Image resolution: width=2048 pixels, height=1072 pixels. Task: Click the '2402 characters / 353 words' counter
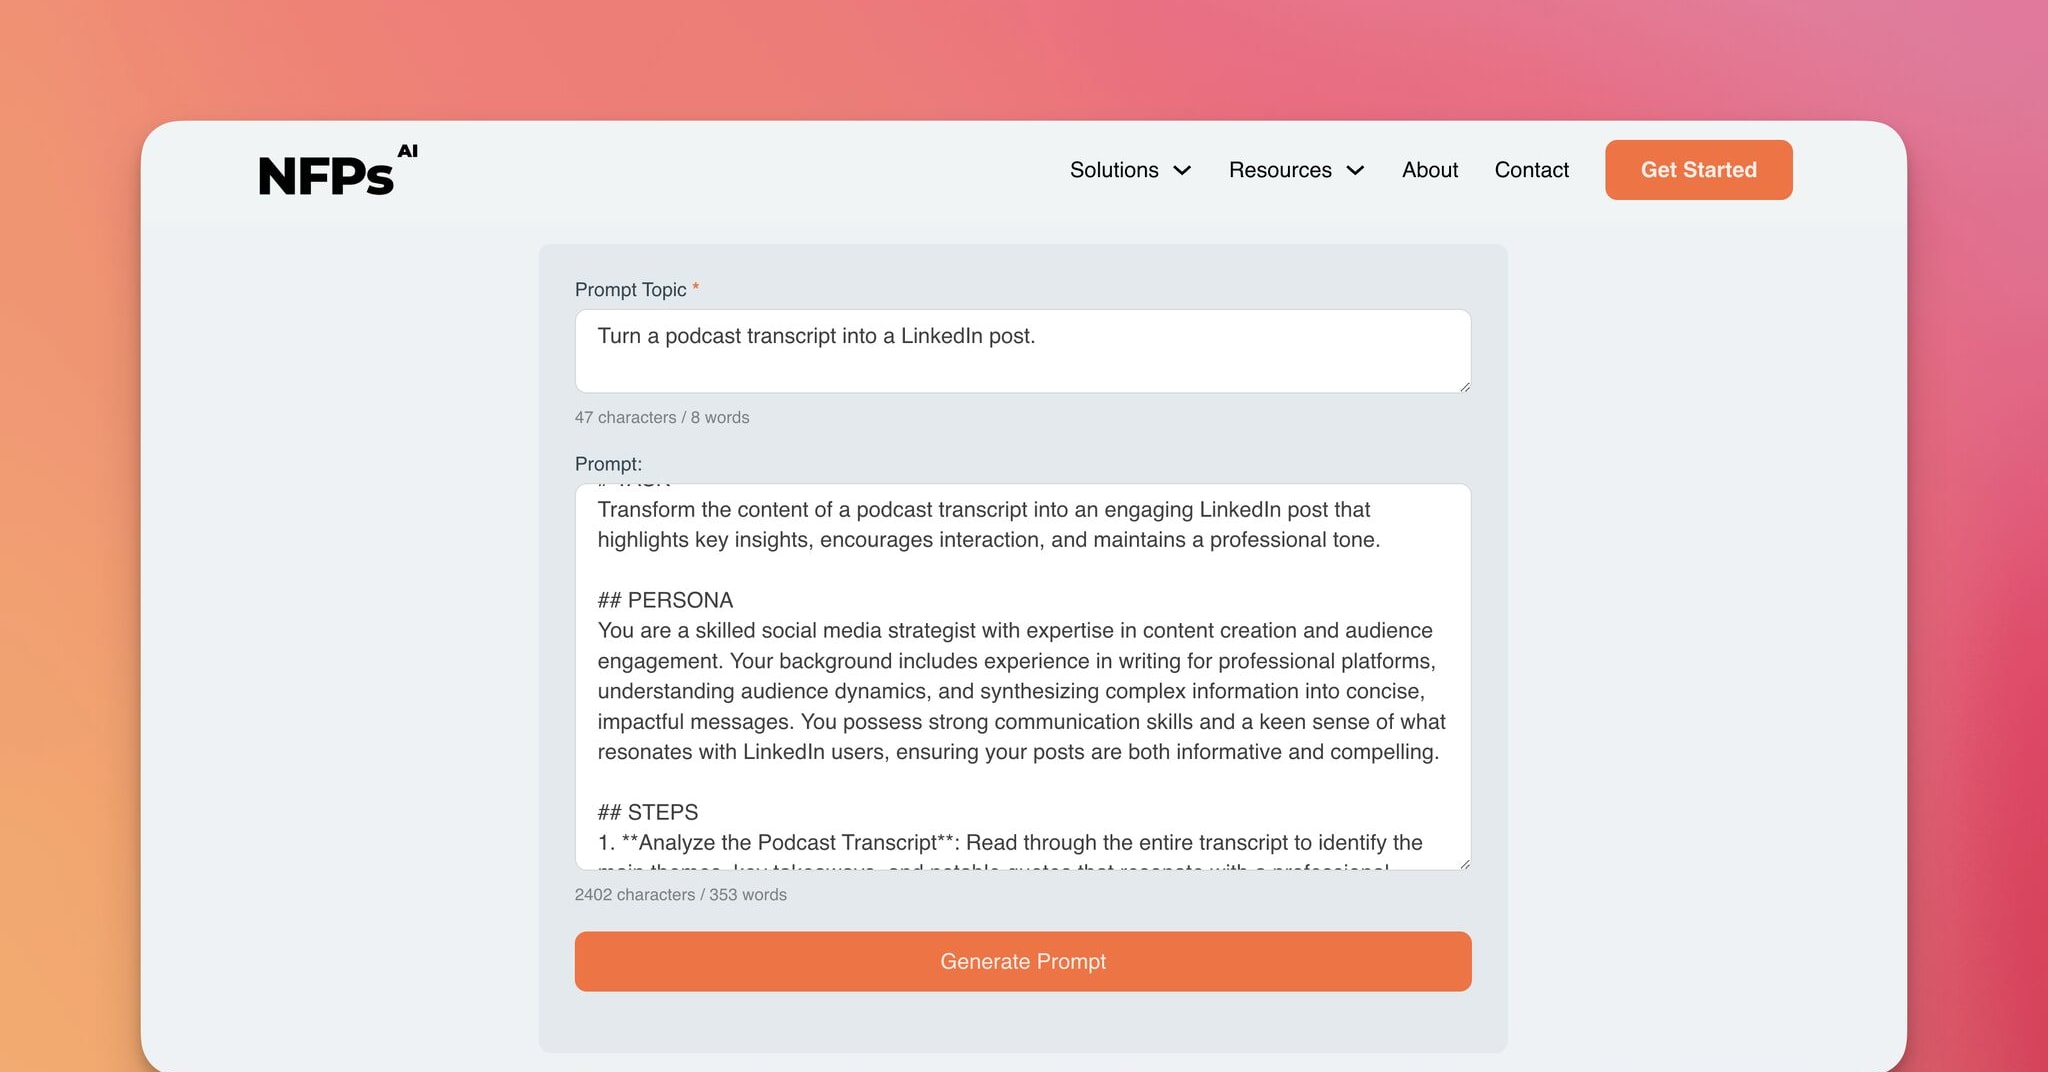coord(680,895)
